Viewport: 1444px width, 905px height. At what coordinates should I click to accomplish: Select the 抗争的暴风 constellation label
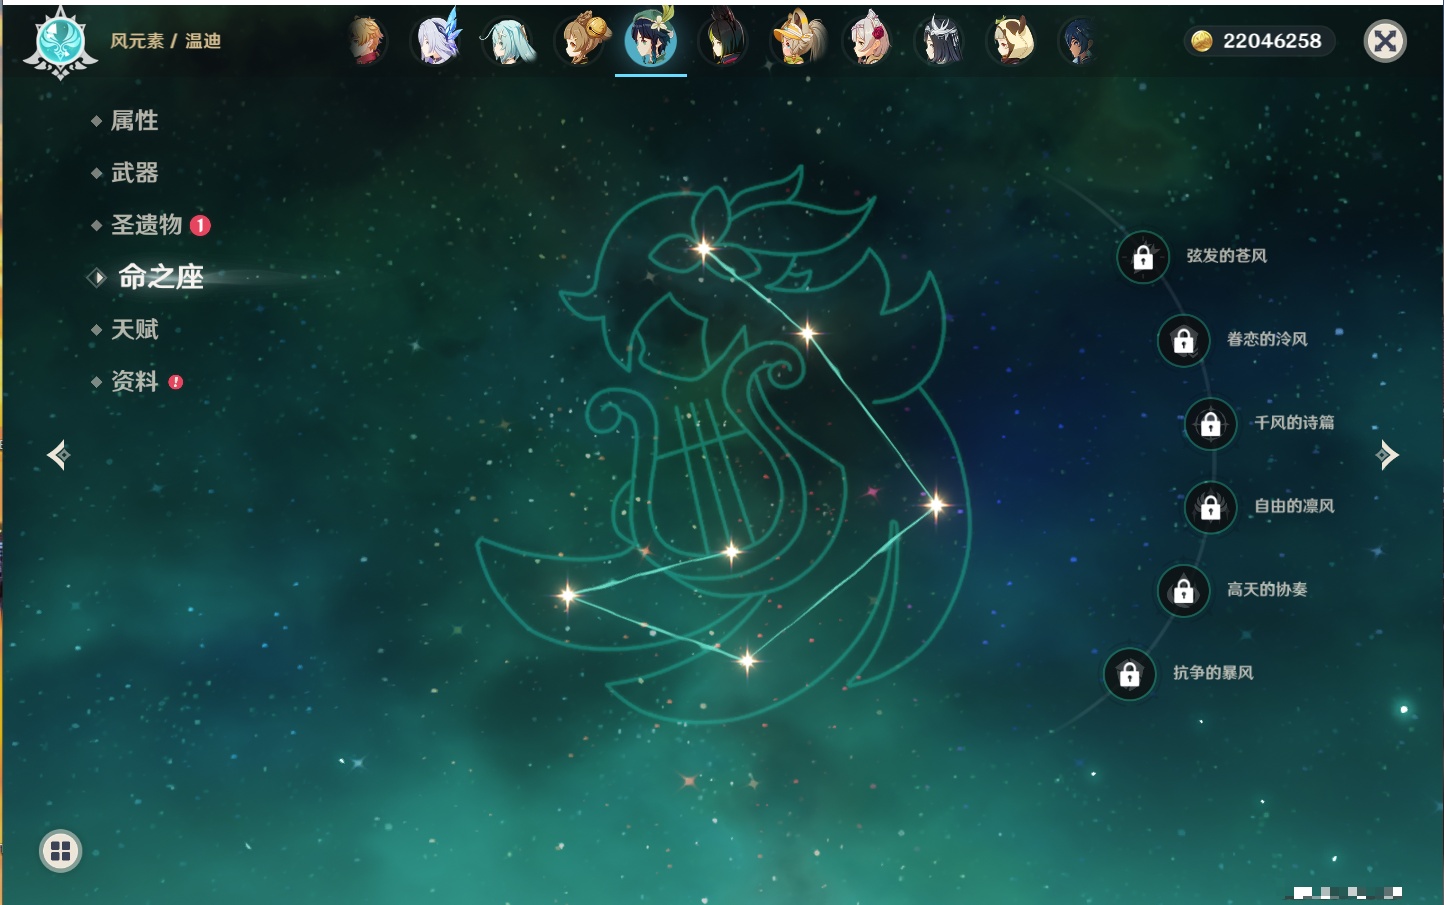coord(1213,672)
